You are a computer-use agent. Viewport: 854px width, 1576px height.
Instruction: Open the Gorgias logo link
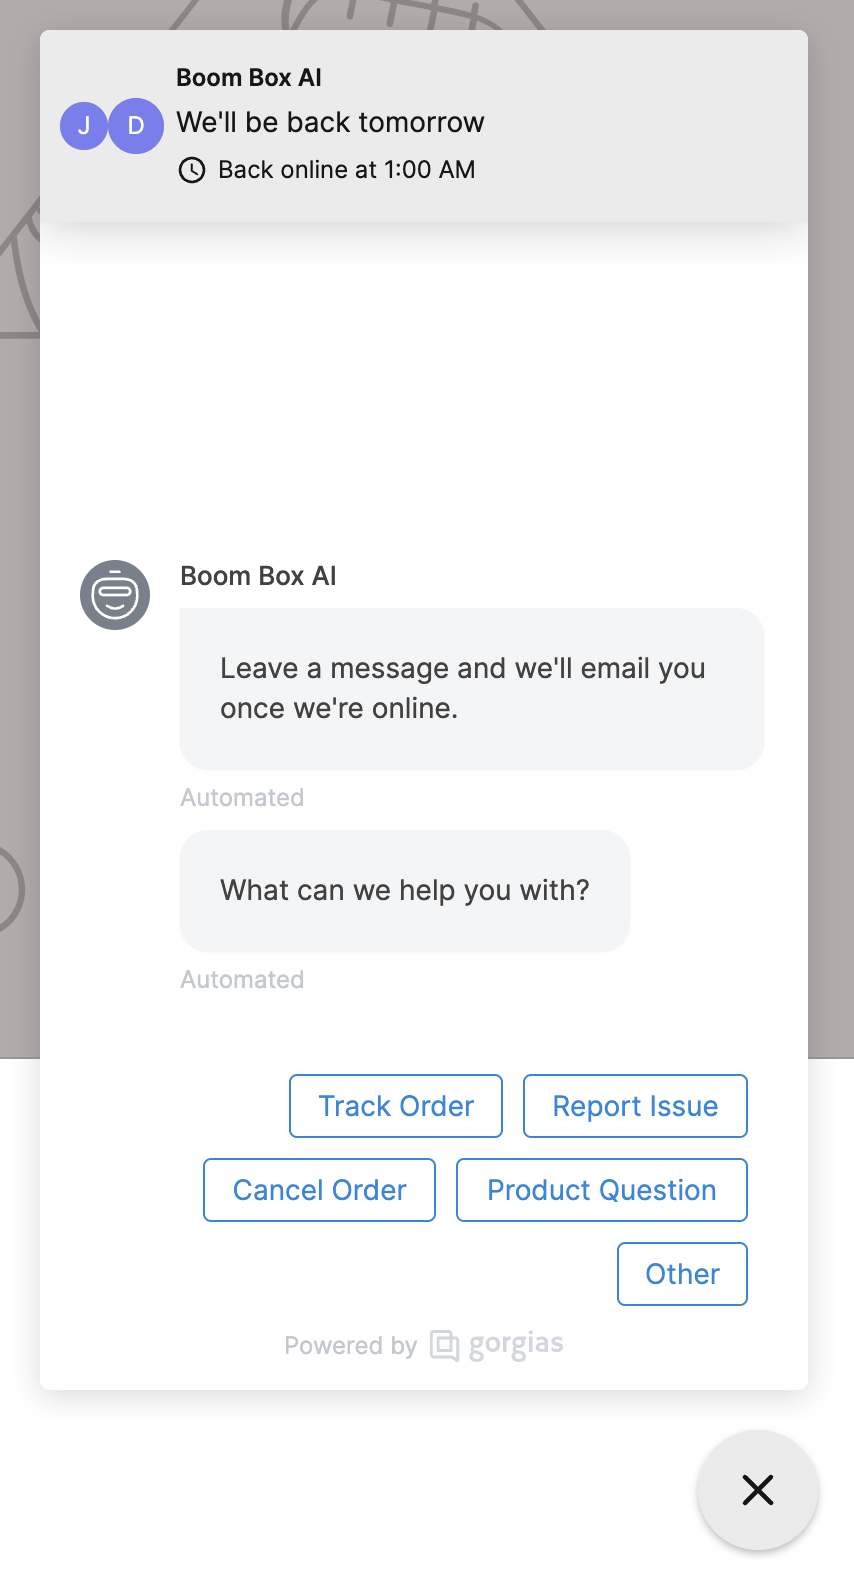pos(444,1345)
